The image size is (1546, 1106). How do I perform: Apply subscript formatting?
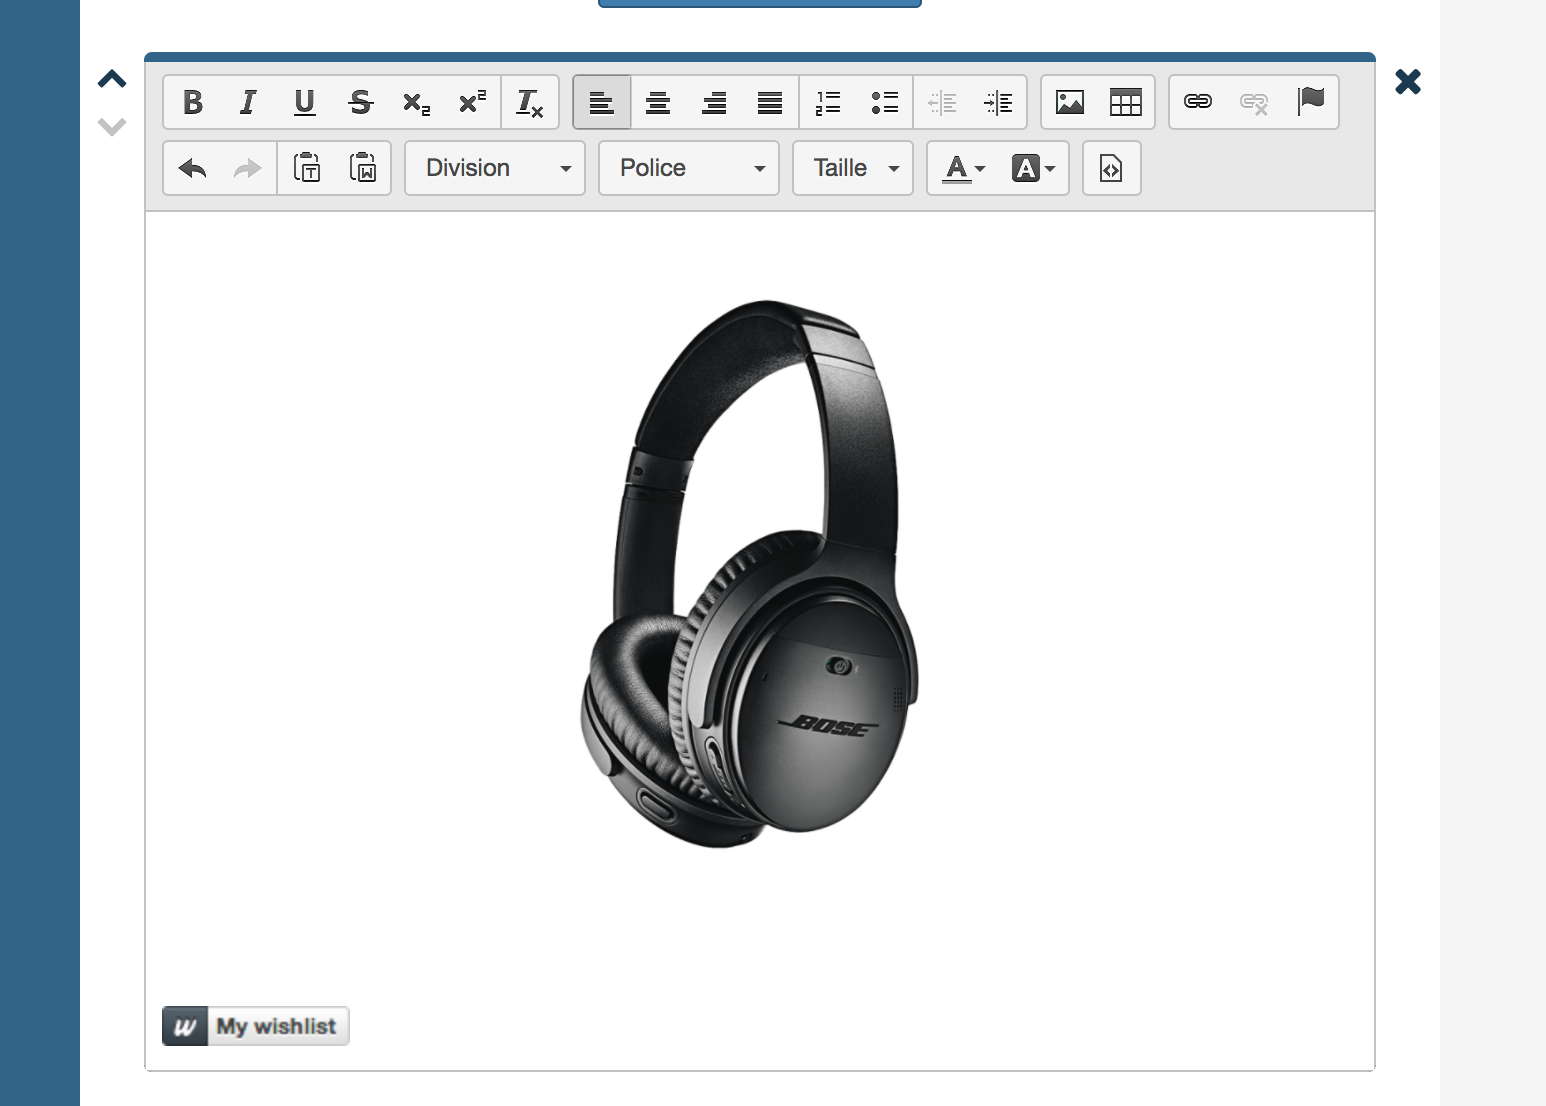pos(417,102)
